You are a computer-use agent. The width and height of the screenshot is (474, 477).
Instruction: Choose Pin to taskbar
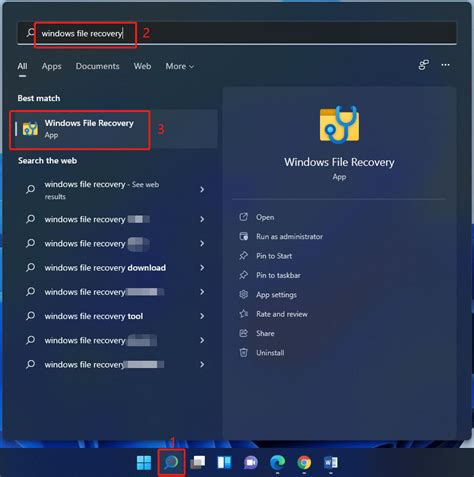(x=278, y=275)
